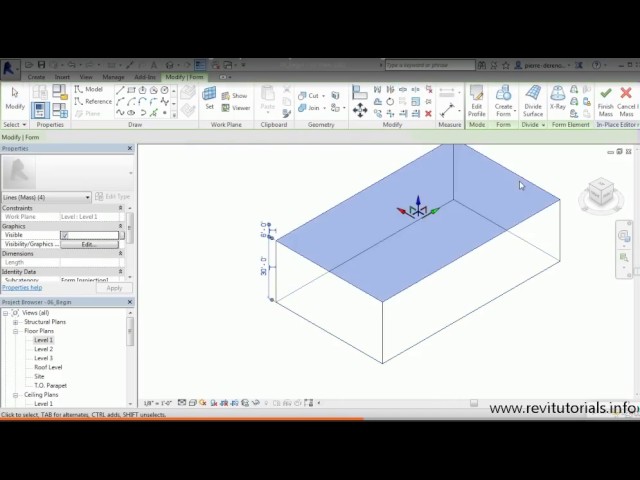
Task: Click Edit Profile
Action: [476, 101]
